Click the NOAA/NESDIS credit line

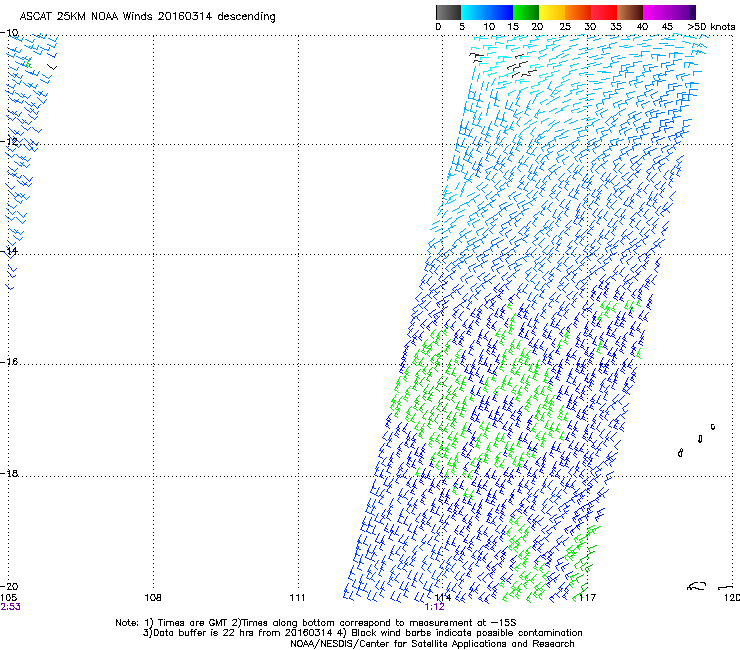pyautogui.click(x=432, y=644)
